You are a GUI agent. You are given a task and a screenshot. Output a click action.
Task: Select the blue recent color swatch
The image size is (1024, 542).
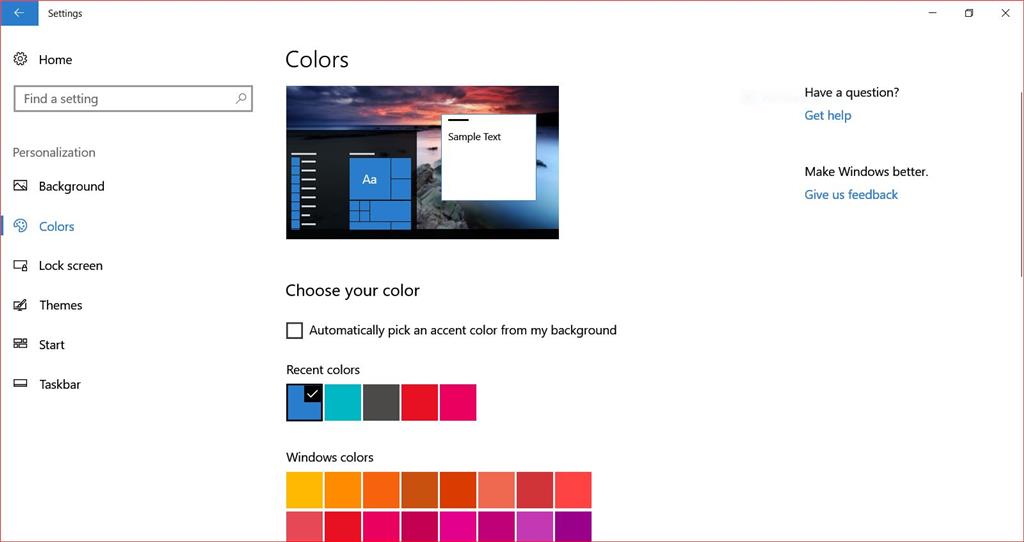304,402
